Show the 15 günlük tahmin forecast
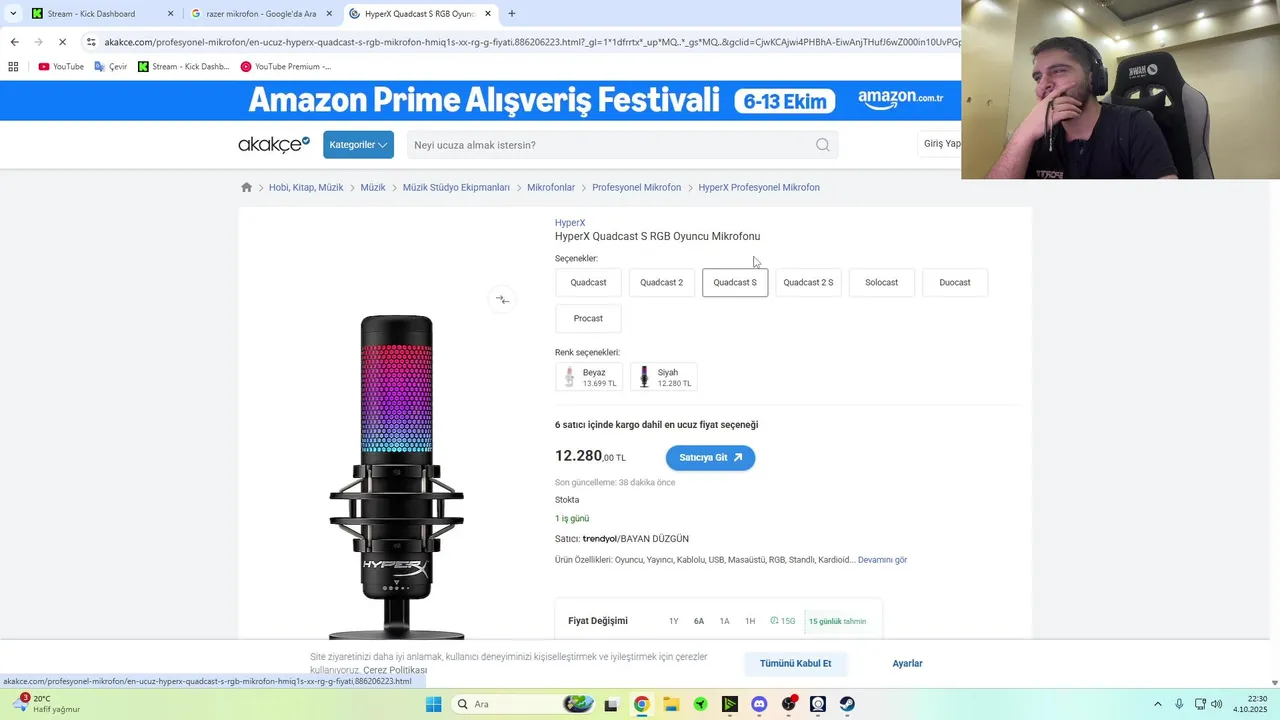The image size is (1280, 720). (x=838, y=621)
